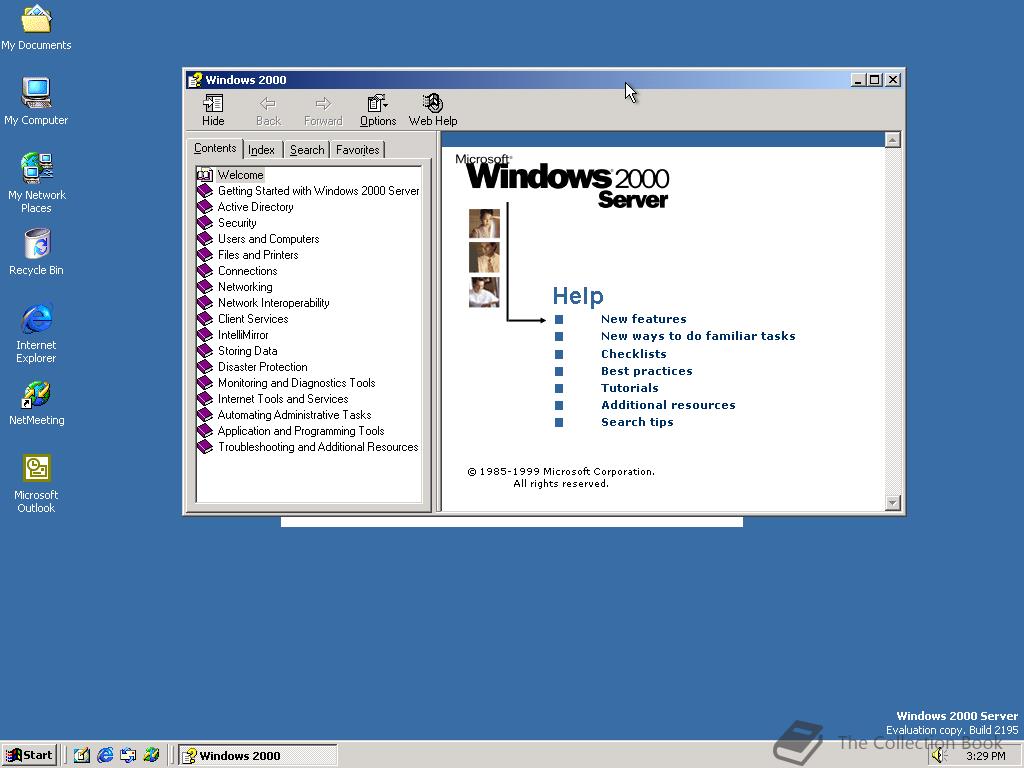Select Troubleshooting and Additional Resources topic text
Screen dimensions: 1024x768
(318, 447)
